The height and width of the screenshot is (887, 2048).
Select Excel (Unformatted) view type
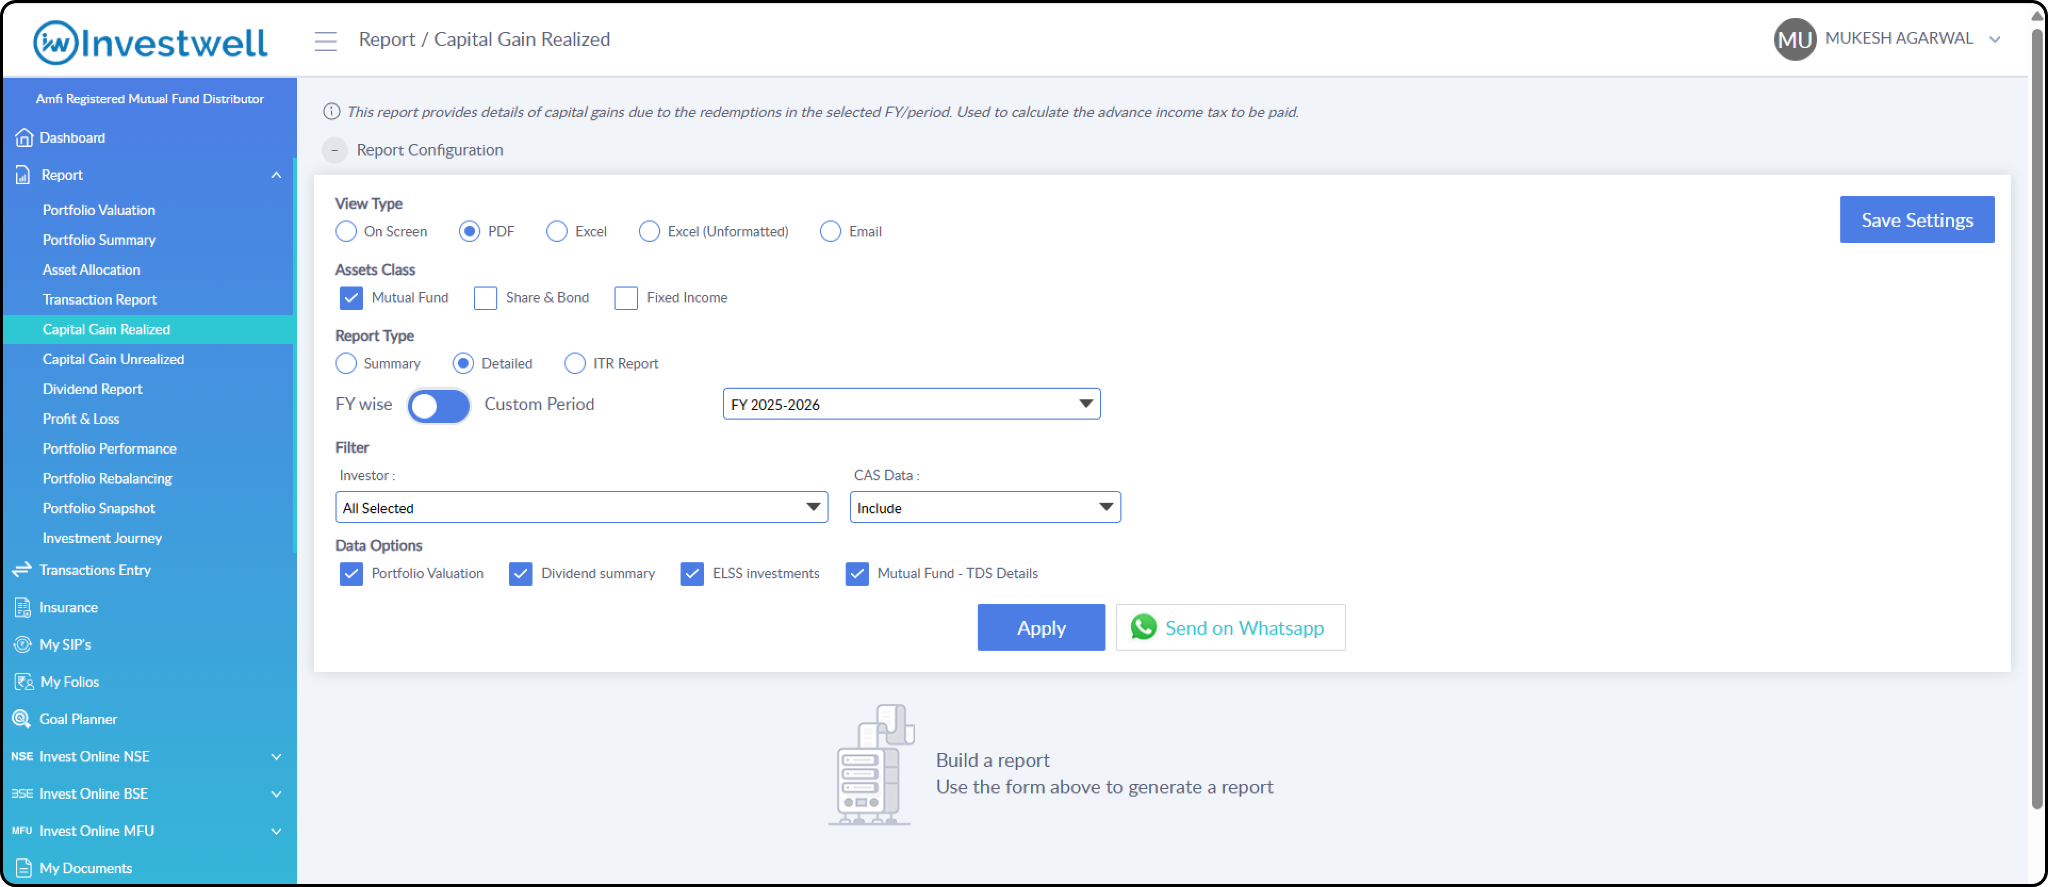pos(650,231)
